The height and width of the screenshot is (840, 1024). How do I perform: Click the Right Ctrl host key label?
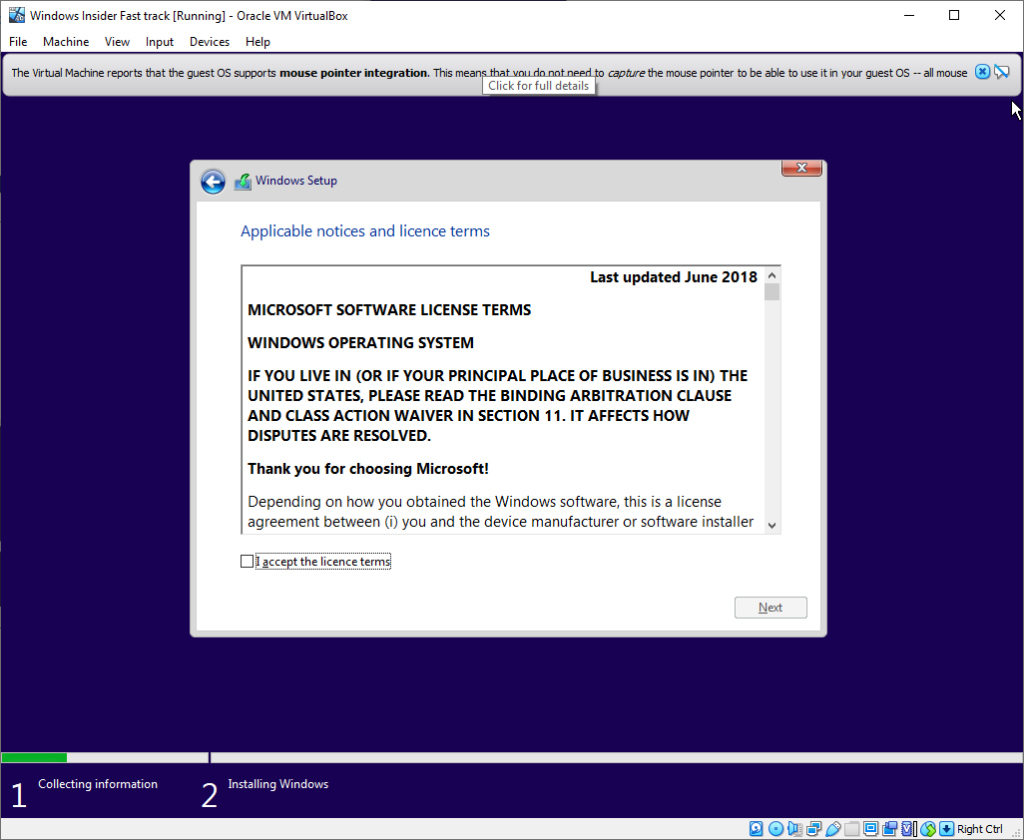click(980, 829)
